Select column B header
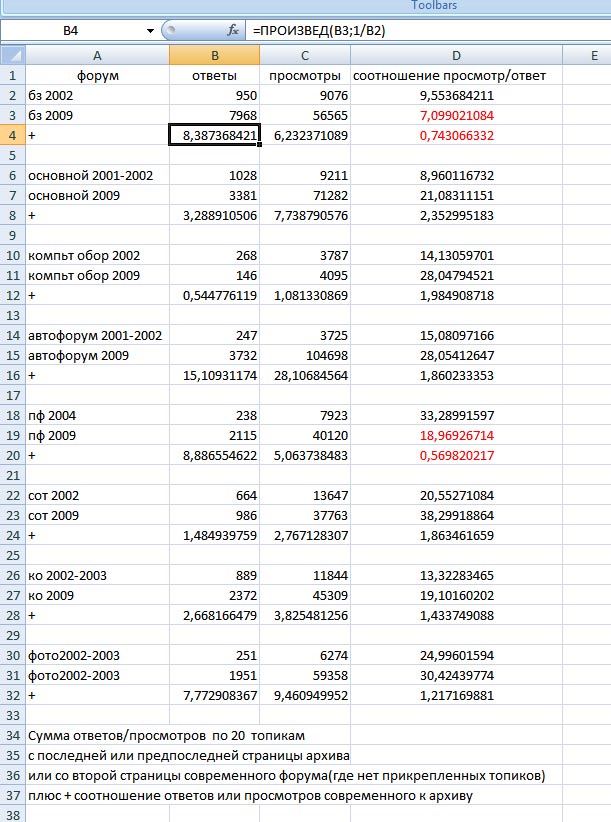This screenshot has height=822, width=611. click(215, 55)
